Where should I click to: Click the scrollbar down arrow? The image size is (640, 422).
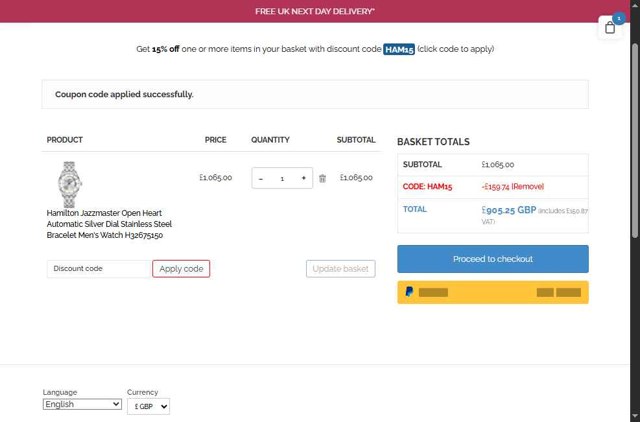pyautogui.click(x=635, y=418)
